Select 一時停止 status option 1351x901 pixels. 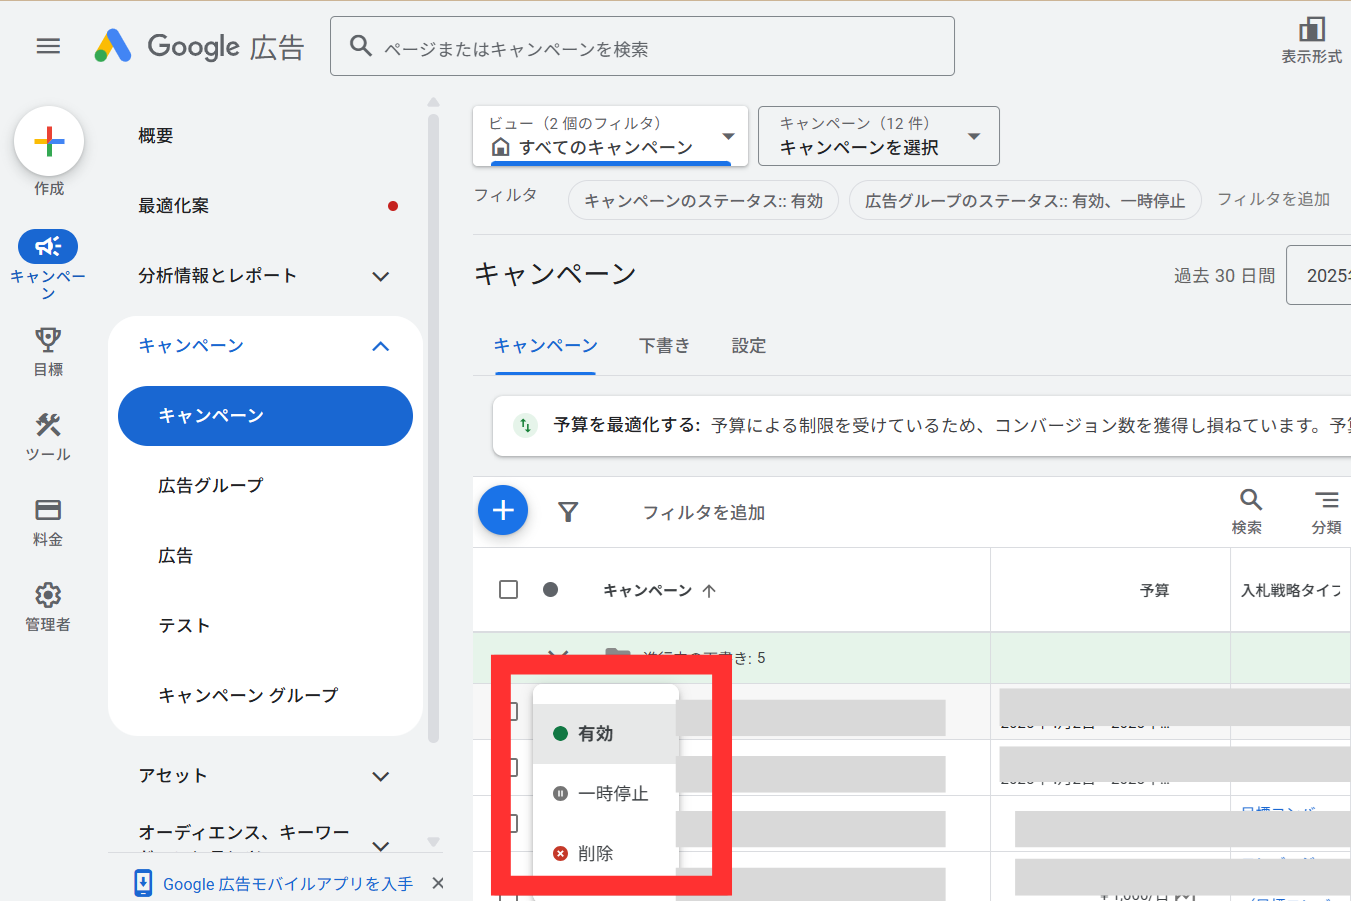606,793
